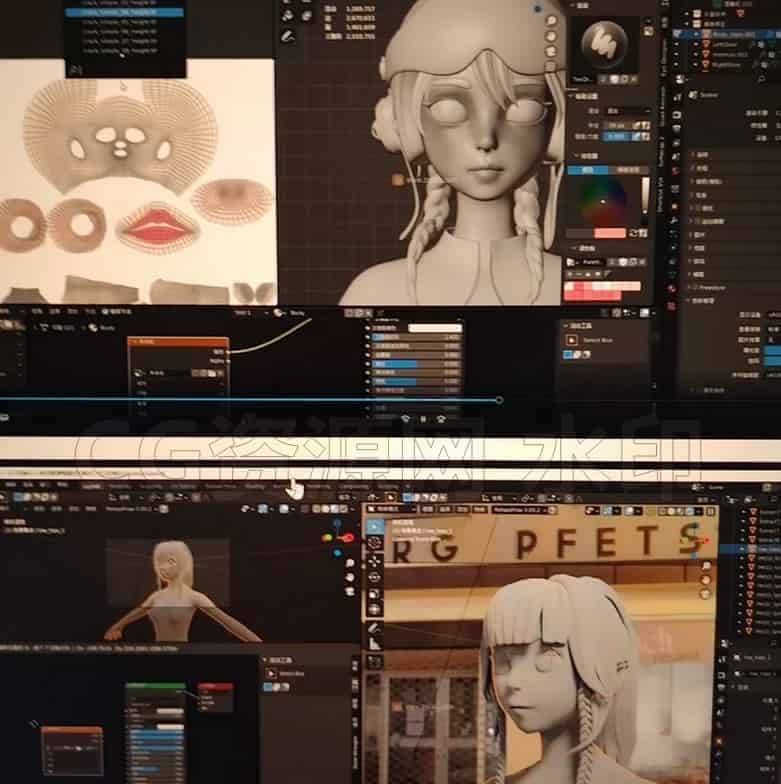This screenshot has width=781, height=784.
Task: Select the annotate pencil tool in upper toolbar
Action: coord(288,36)
